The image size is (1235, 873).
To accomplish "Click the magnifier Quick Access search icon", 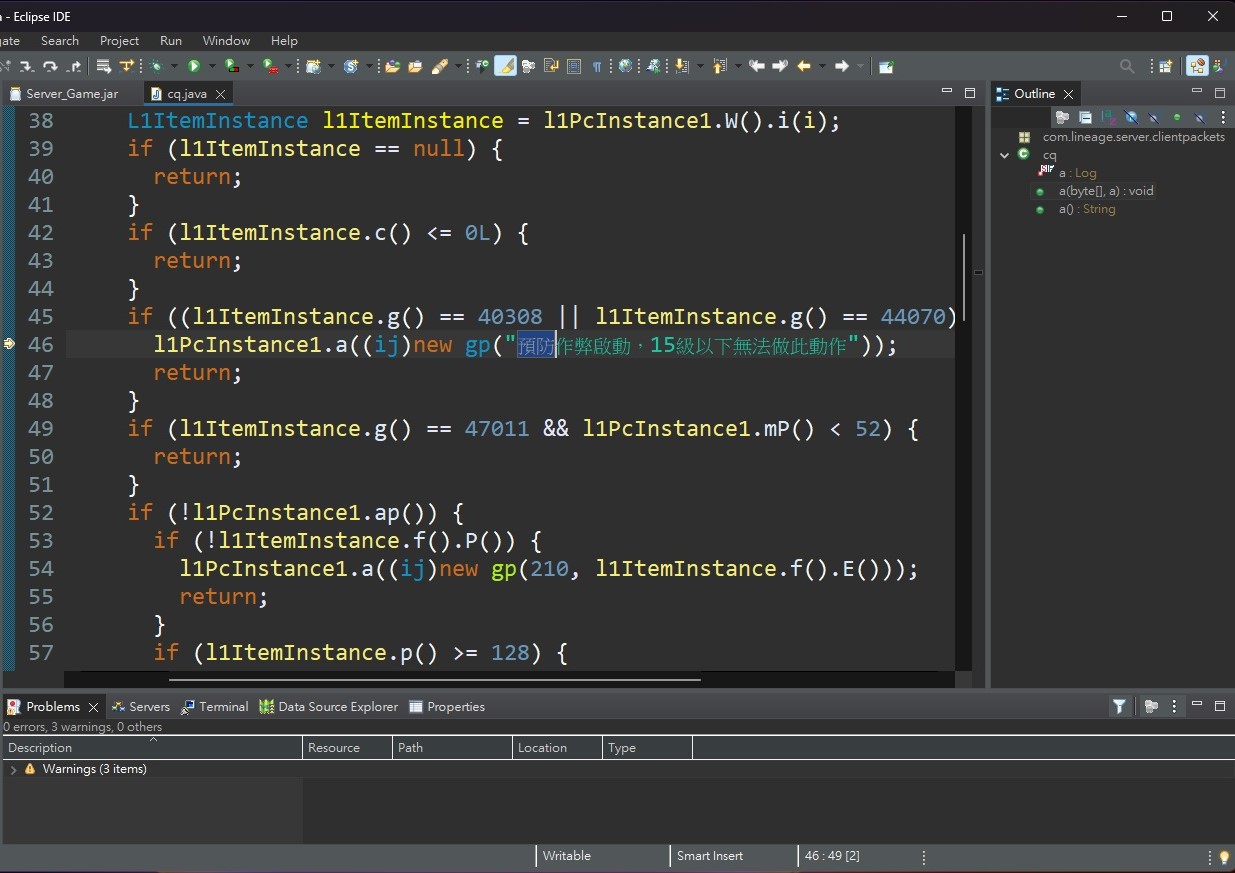I will [x=1127, y=66].
